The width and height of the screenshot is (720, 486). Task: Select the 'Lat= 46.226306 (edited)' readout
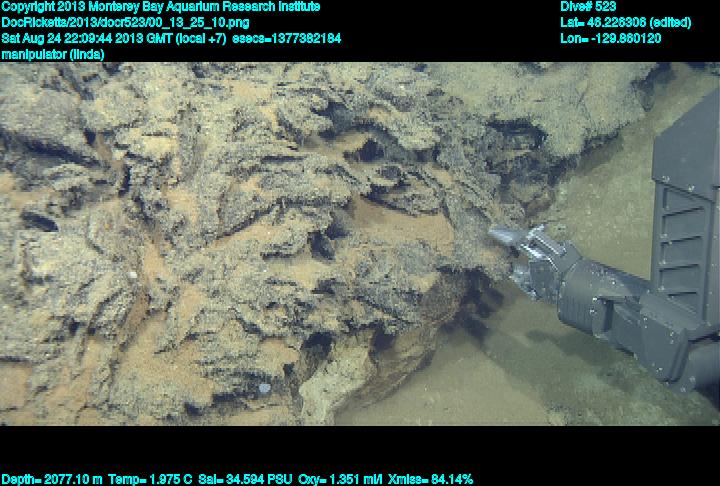tap(625, 23)
